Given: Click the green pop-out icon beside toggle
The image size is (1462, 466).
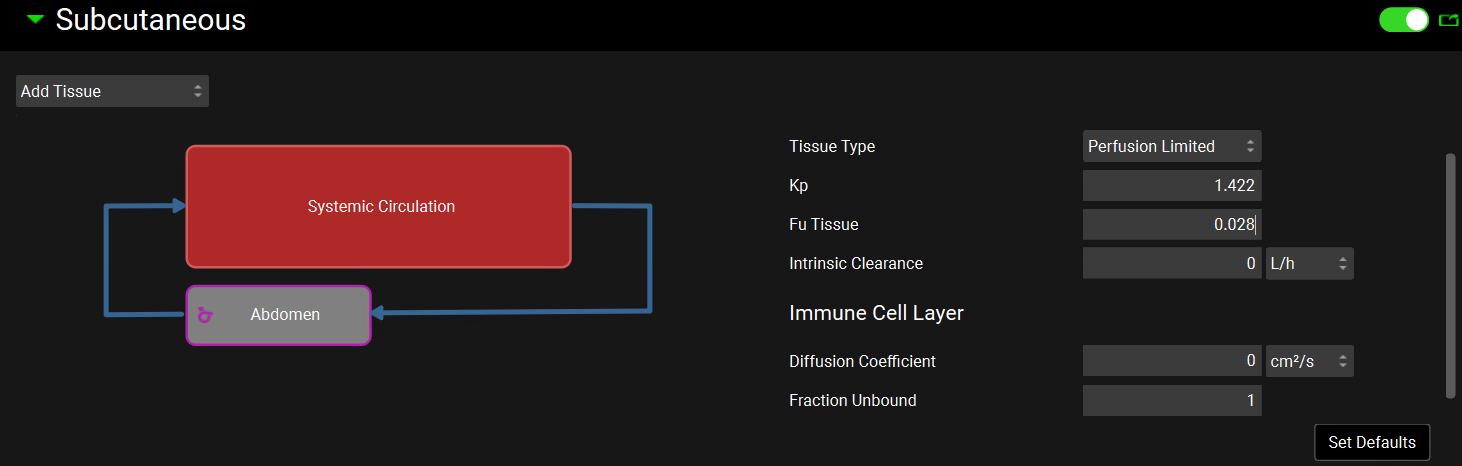Looking at the screenshot, I should click(1447, 19).
